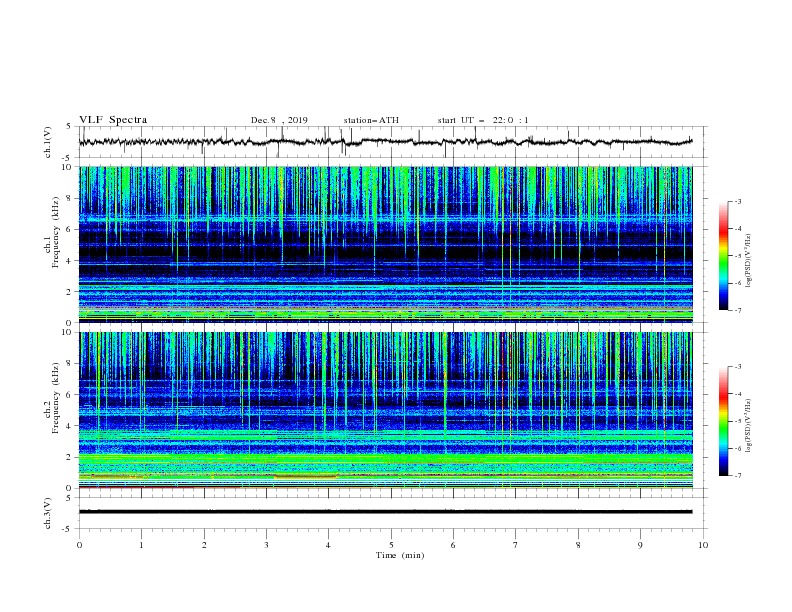Click time-axis tick label "1"

pyautogui.click(x=141, y=545)
